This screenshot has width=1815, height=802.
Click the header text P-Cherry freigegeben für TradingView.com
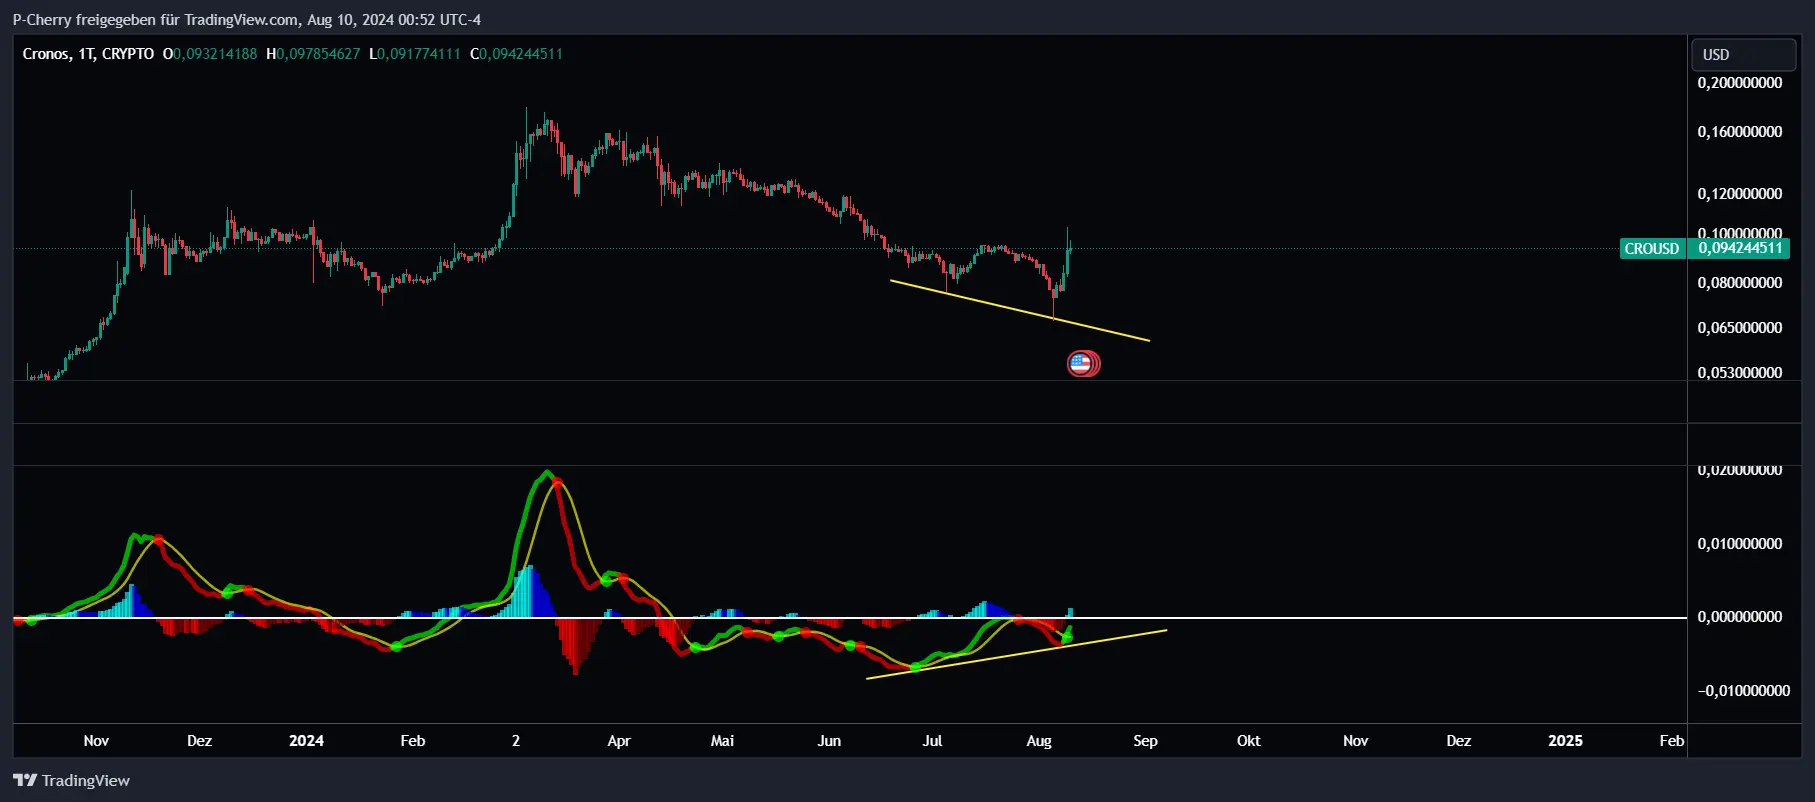coord(156,19)
